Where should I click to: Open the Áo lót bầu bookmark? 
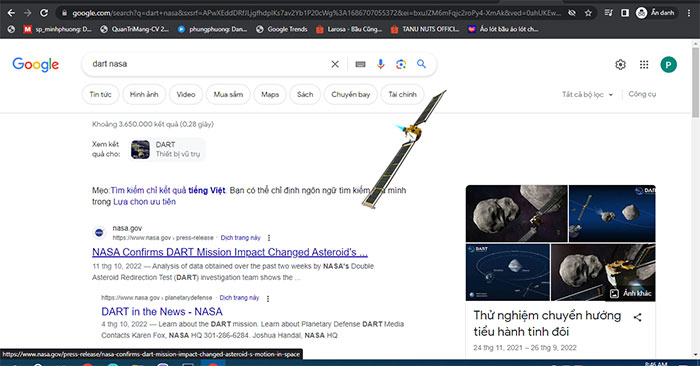(x=503, y=29)
